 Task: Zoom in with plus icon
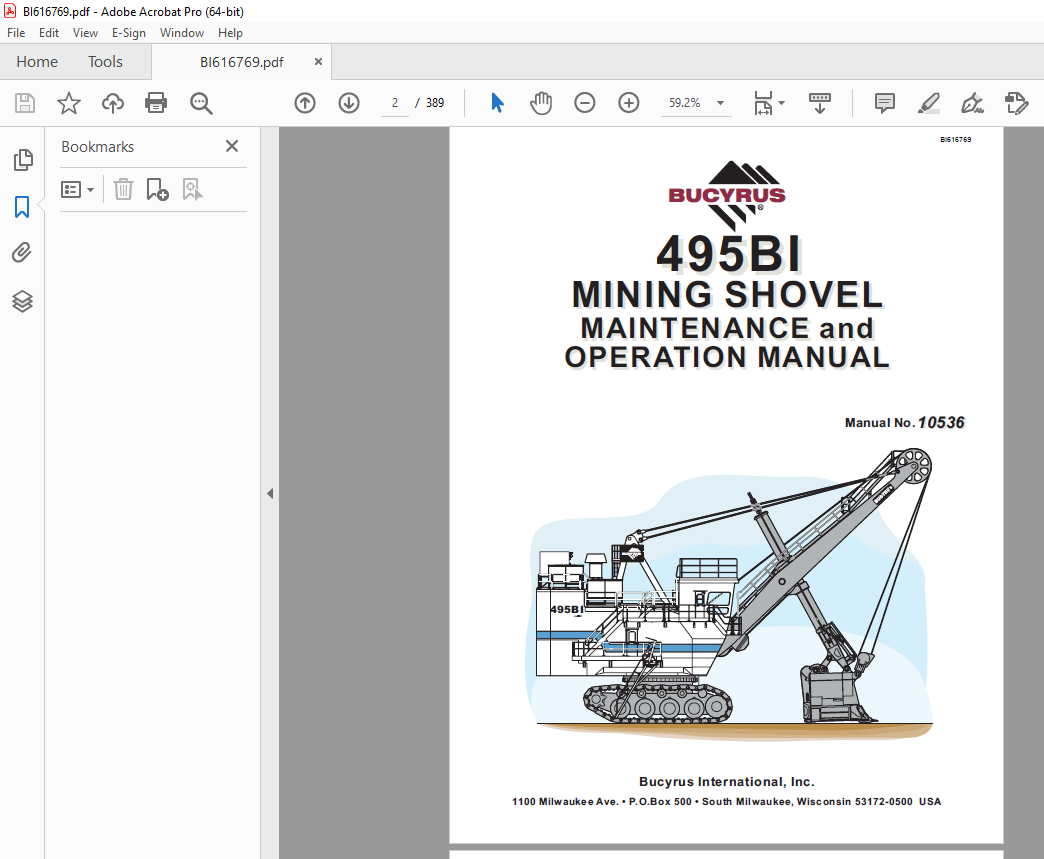click(629, 103)
